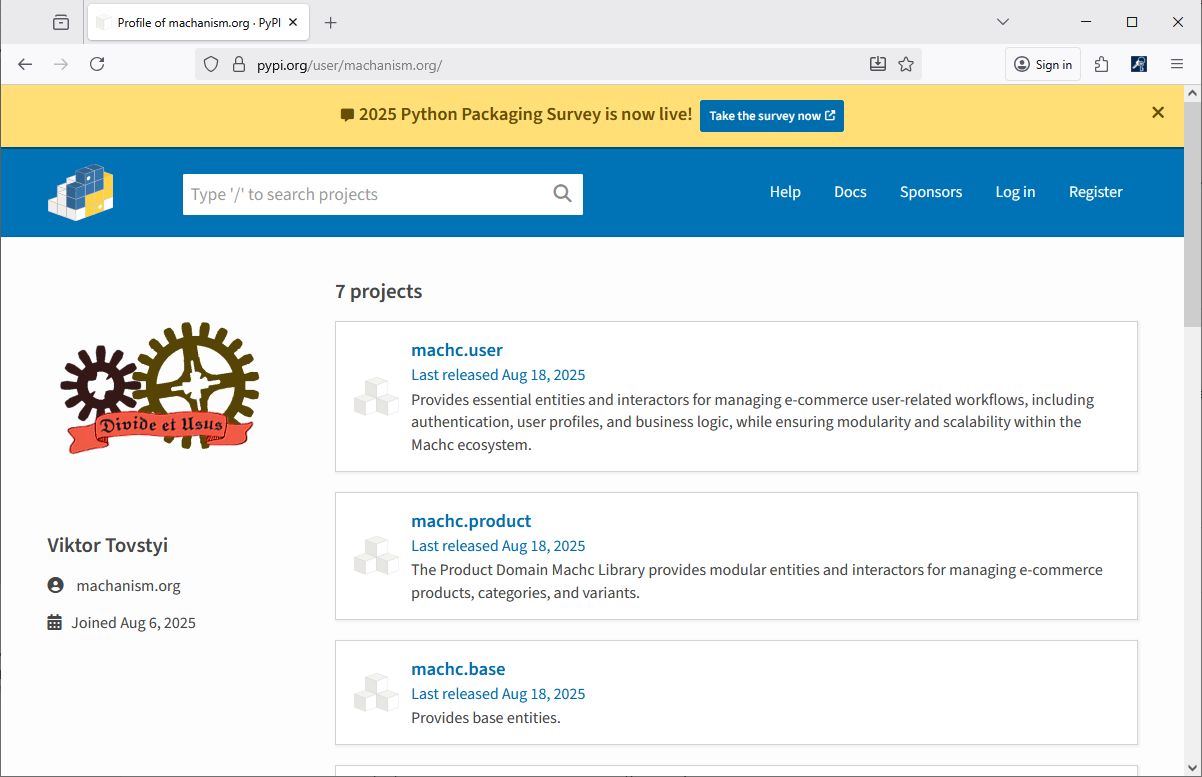Focus the search projects field

pyautogui.click(x=365, y=194)
